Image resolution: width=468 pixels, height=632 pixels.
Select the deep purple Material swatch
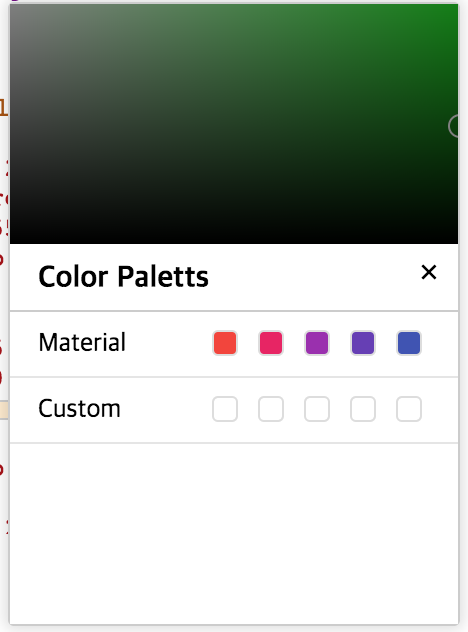coord(363,343)
